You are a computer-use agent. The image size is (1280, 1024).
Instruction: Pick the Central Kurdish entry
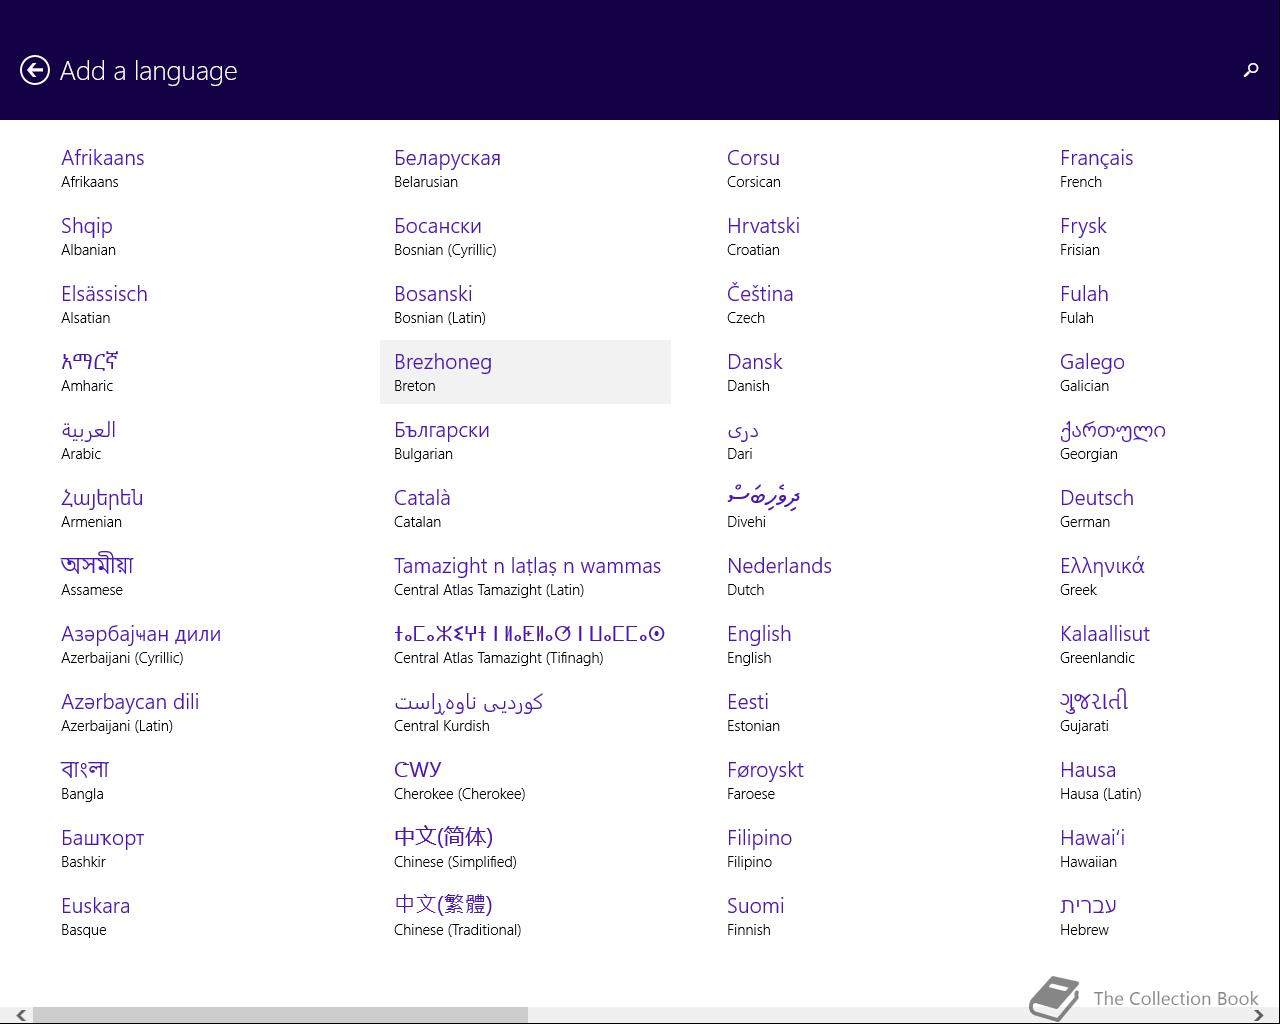pos(525,712)
